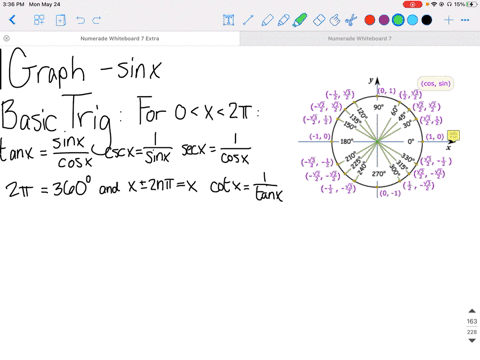Go back using the blue back arrow

(12, 20)
